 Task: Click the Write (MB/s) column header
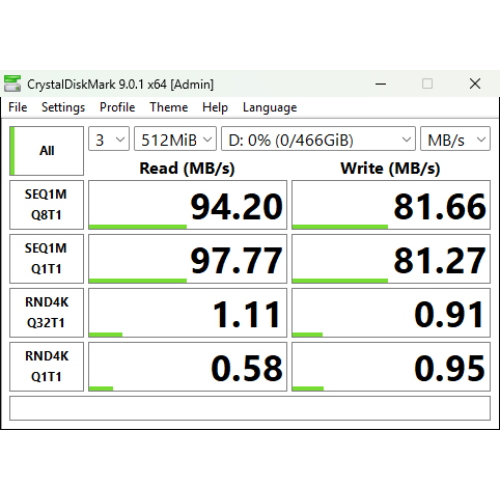[390, 168]
